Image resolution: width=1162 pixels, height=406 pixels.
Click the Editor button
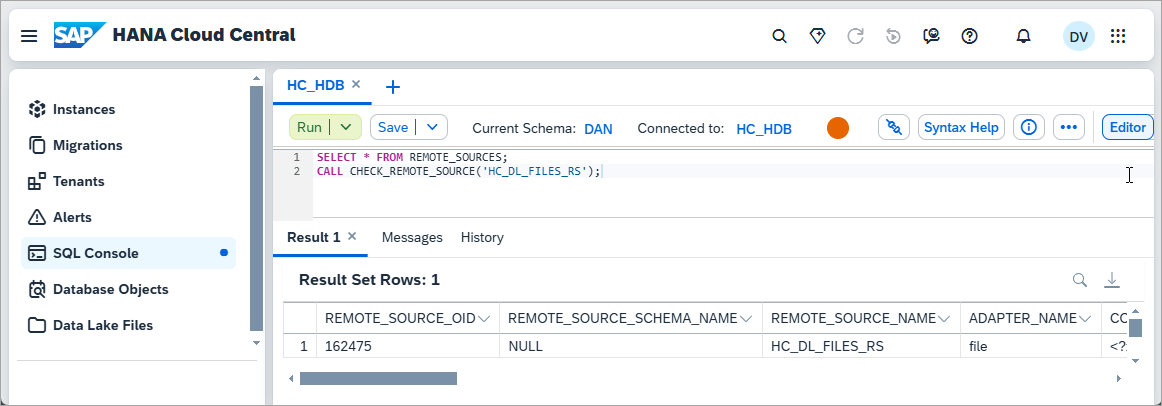pos(1128,127)
